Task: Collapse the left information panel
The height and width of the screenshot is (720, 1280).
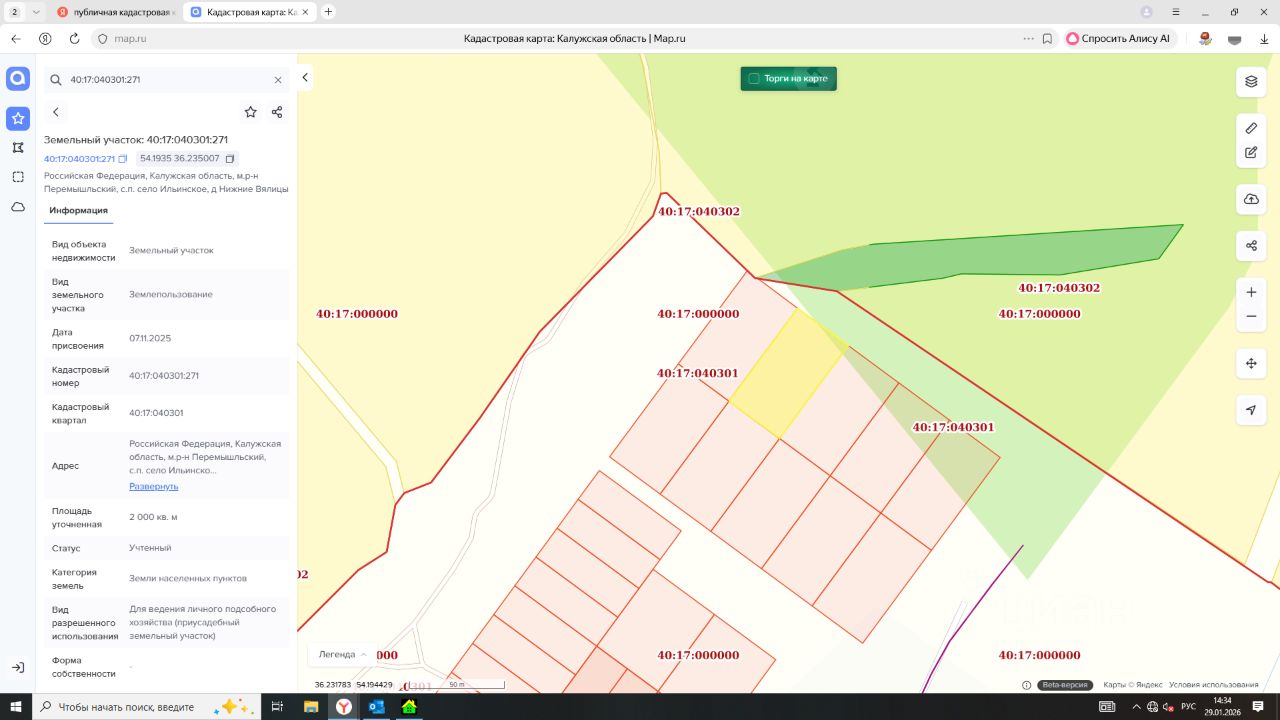Action: point(305,78)
